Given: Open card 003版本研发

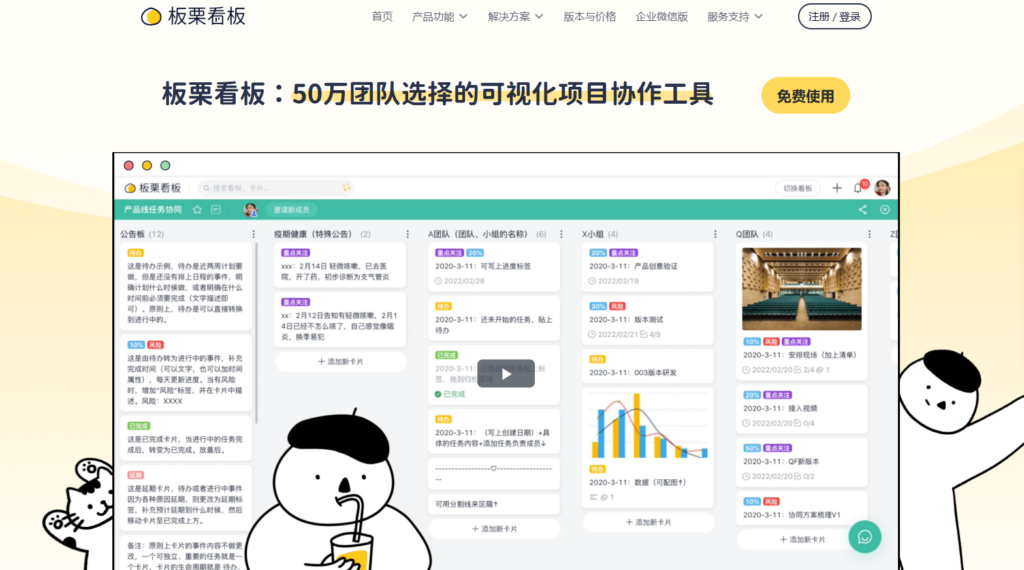Looking at the screenshot, I should 648,366.
